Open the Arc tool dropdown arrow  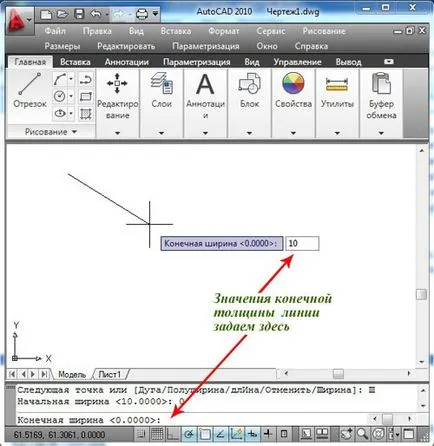click(x=71, y=79)
